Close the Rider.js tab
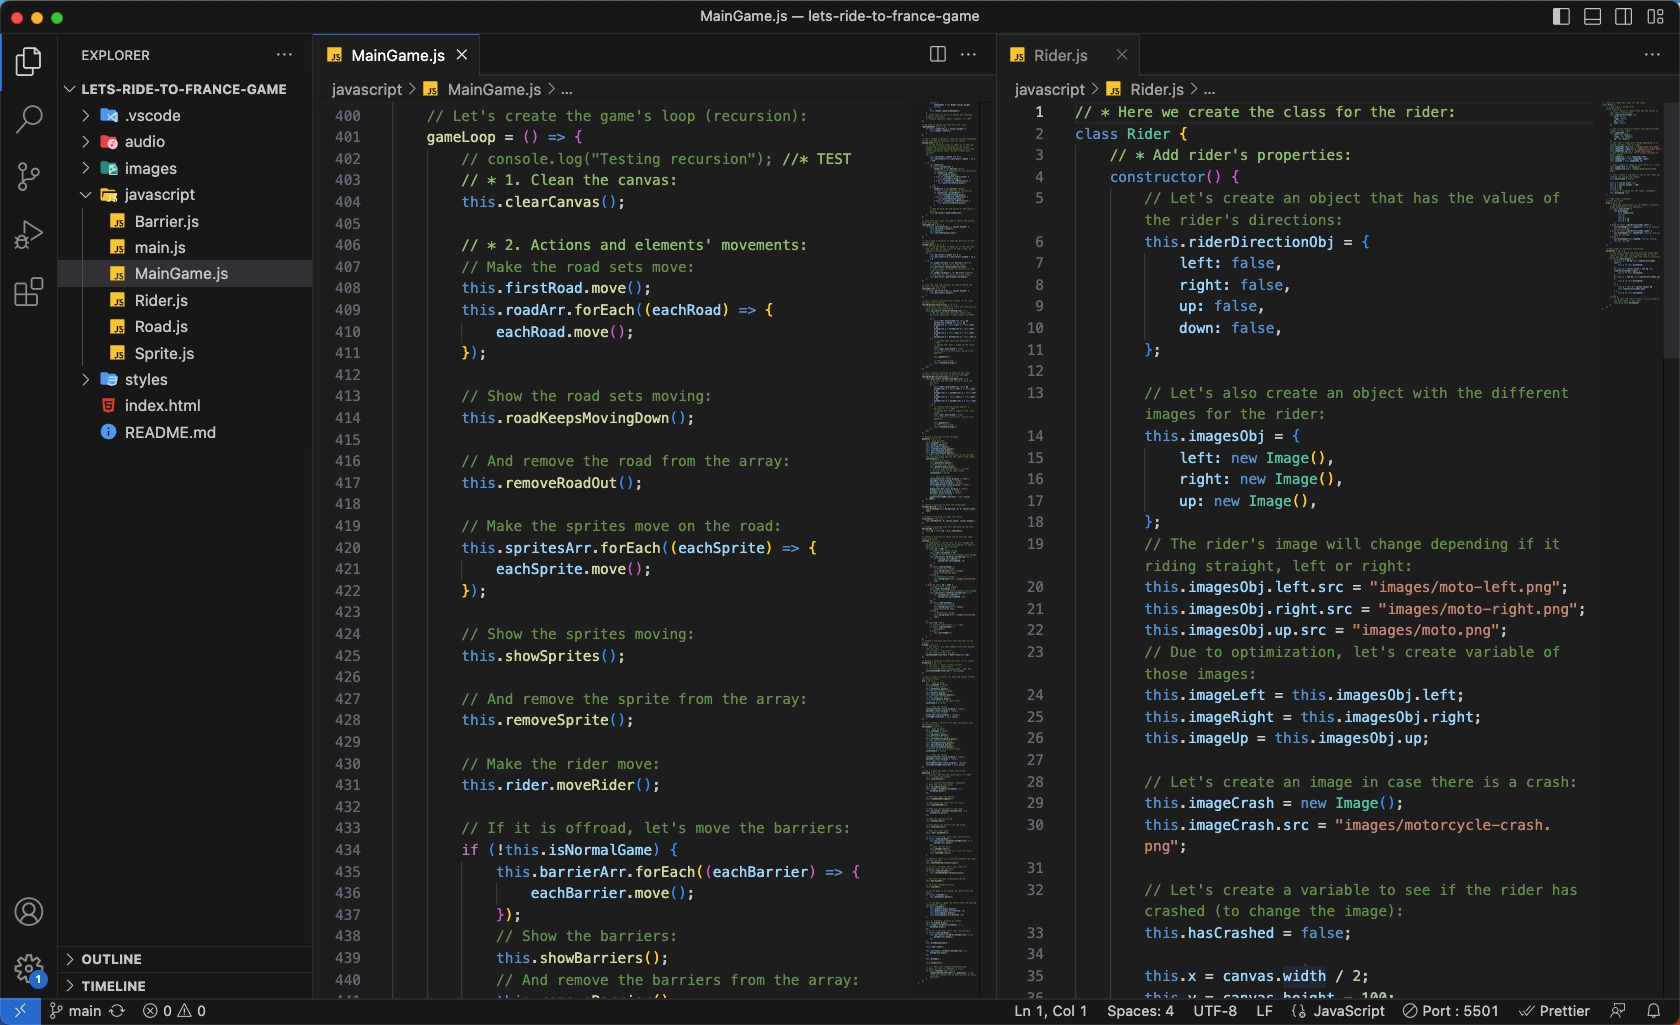This screenshot has height=1025, width=1680. click(1122, 55)
